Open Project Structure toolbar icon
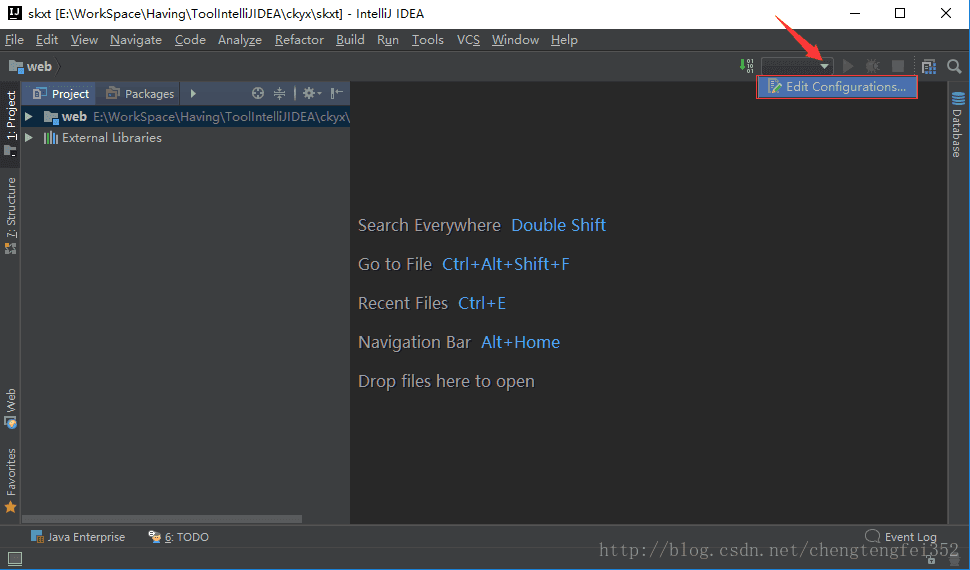Image resolution: width=970 pixels, height=570 pixels. (929, 66)
